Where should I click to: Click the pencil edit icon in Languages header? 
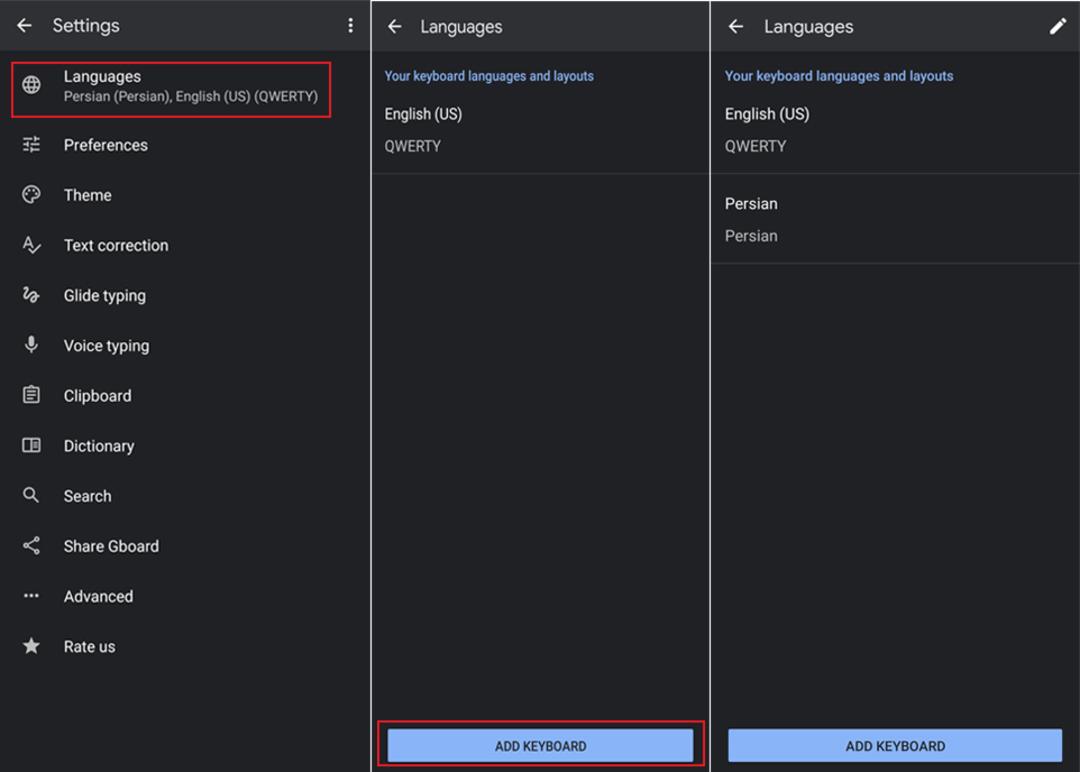coord(1057,27)
